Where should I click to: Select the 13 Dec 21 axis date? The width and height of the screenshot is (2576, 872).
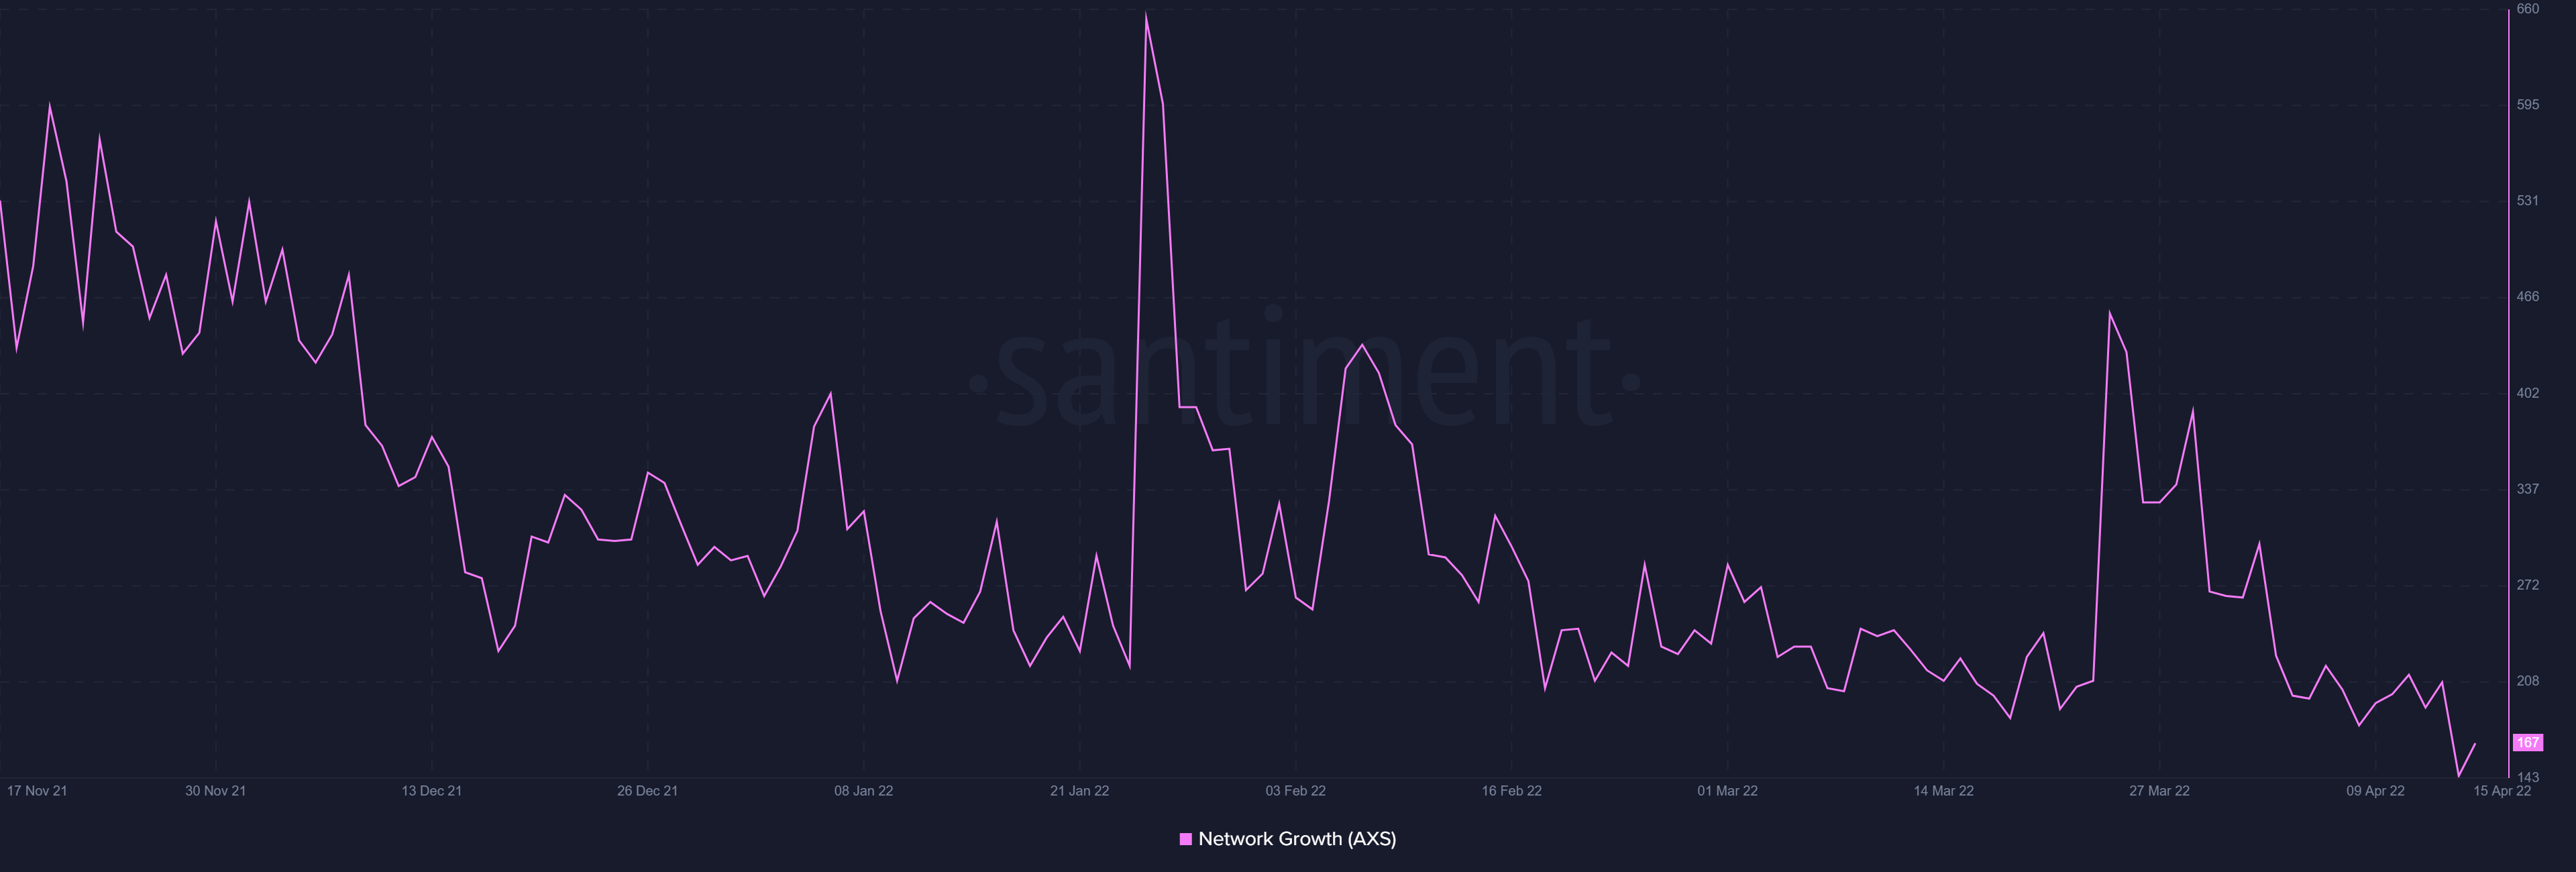pos(431,791)
